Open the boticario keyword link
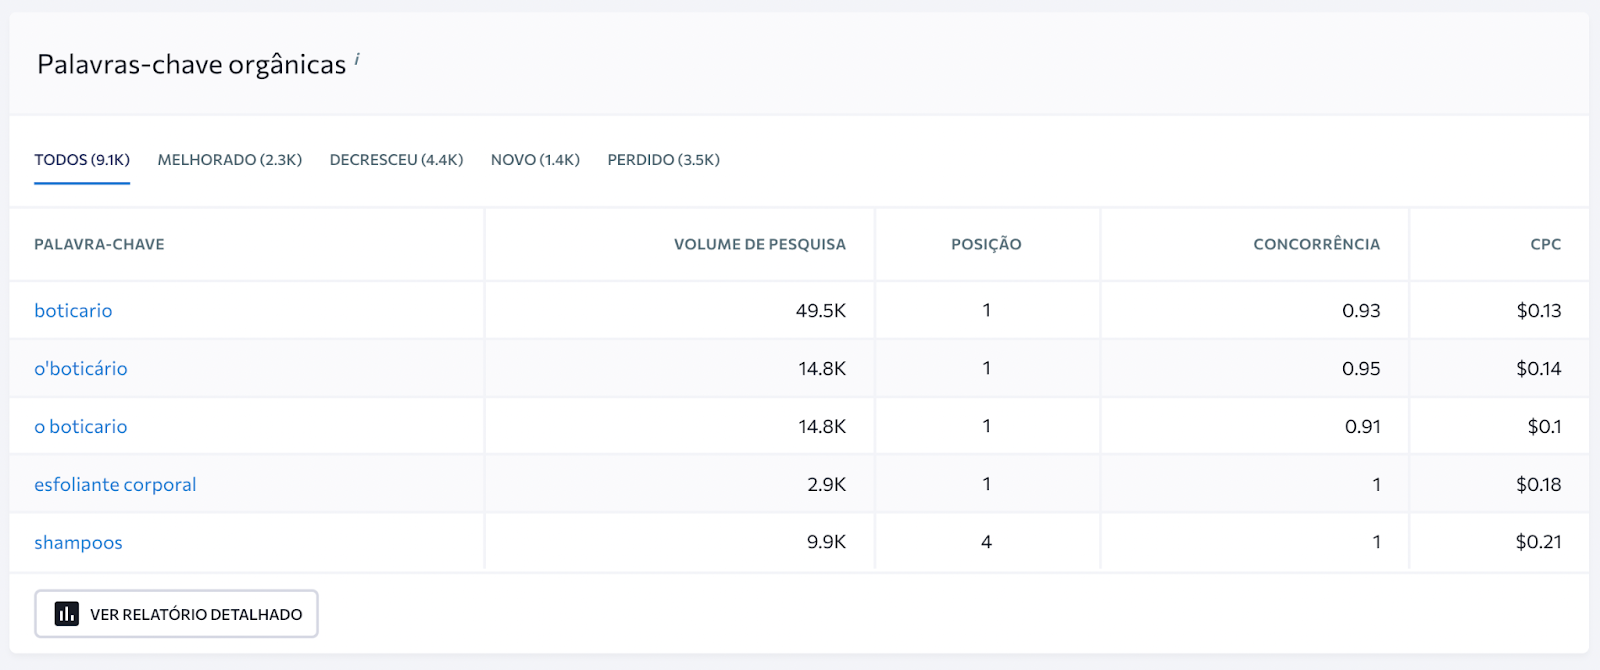 pos(73,311)
